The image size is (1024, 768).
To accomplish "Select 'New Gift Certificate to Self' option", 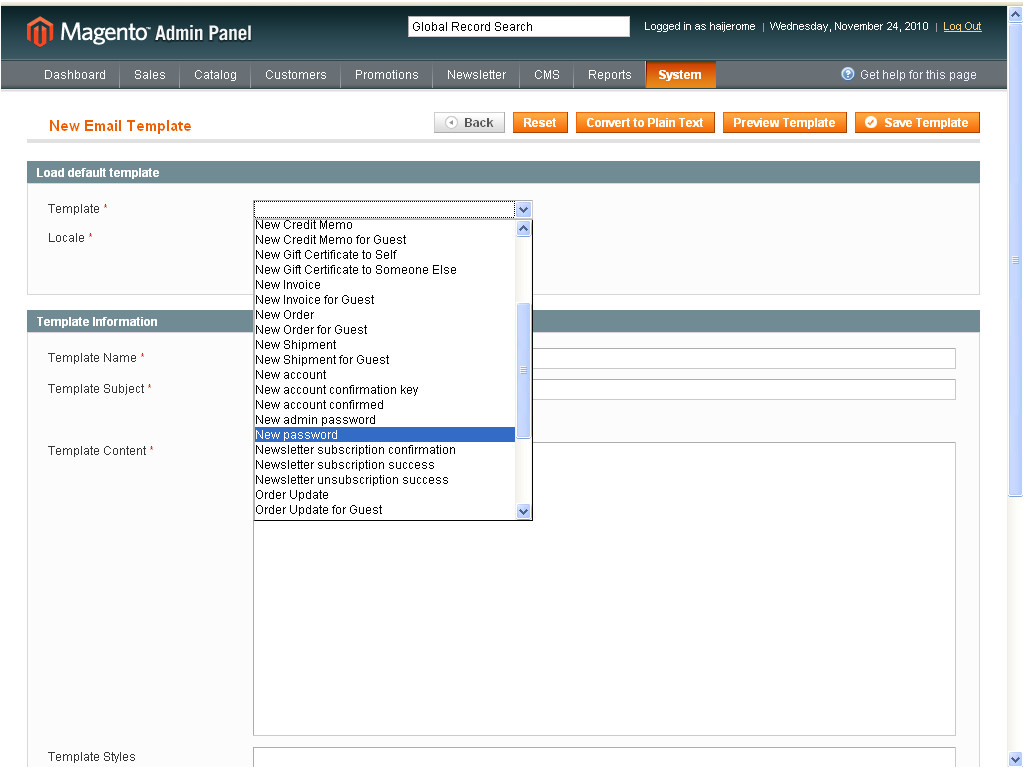I will tap(385, 255).
